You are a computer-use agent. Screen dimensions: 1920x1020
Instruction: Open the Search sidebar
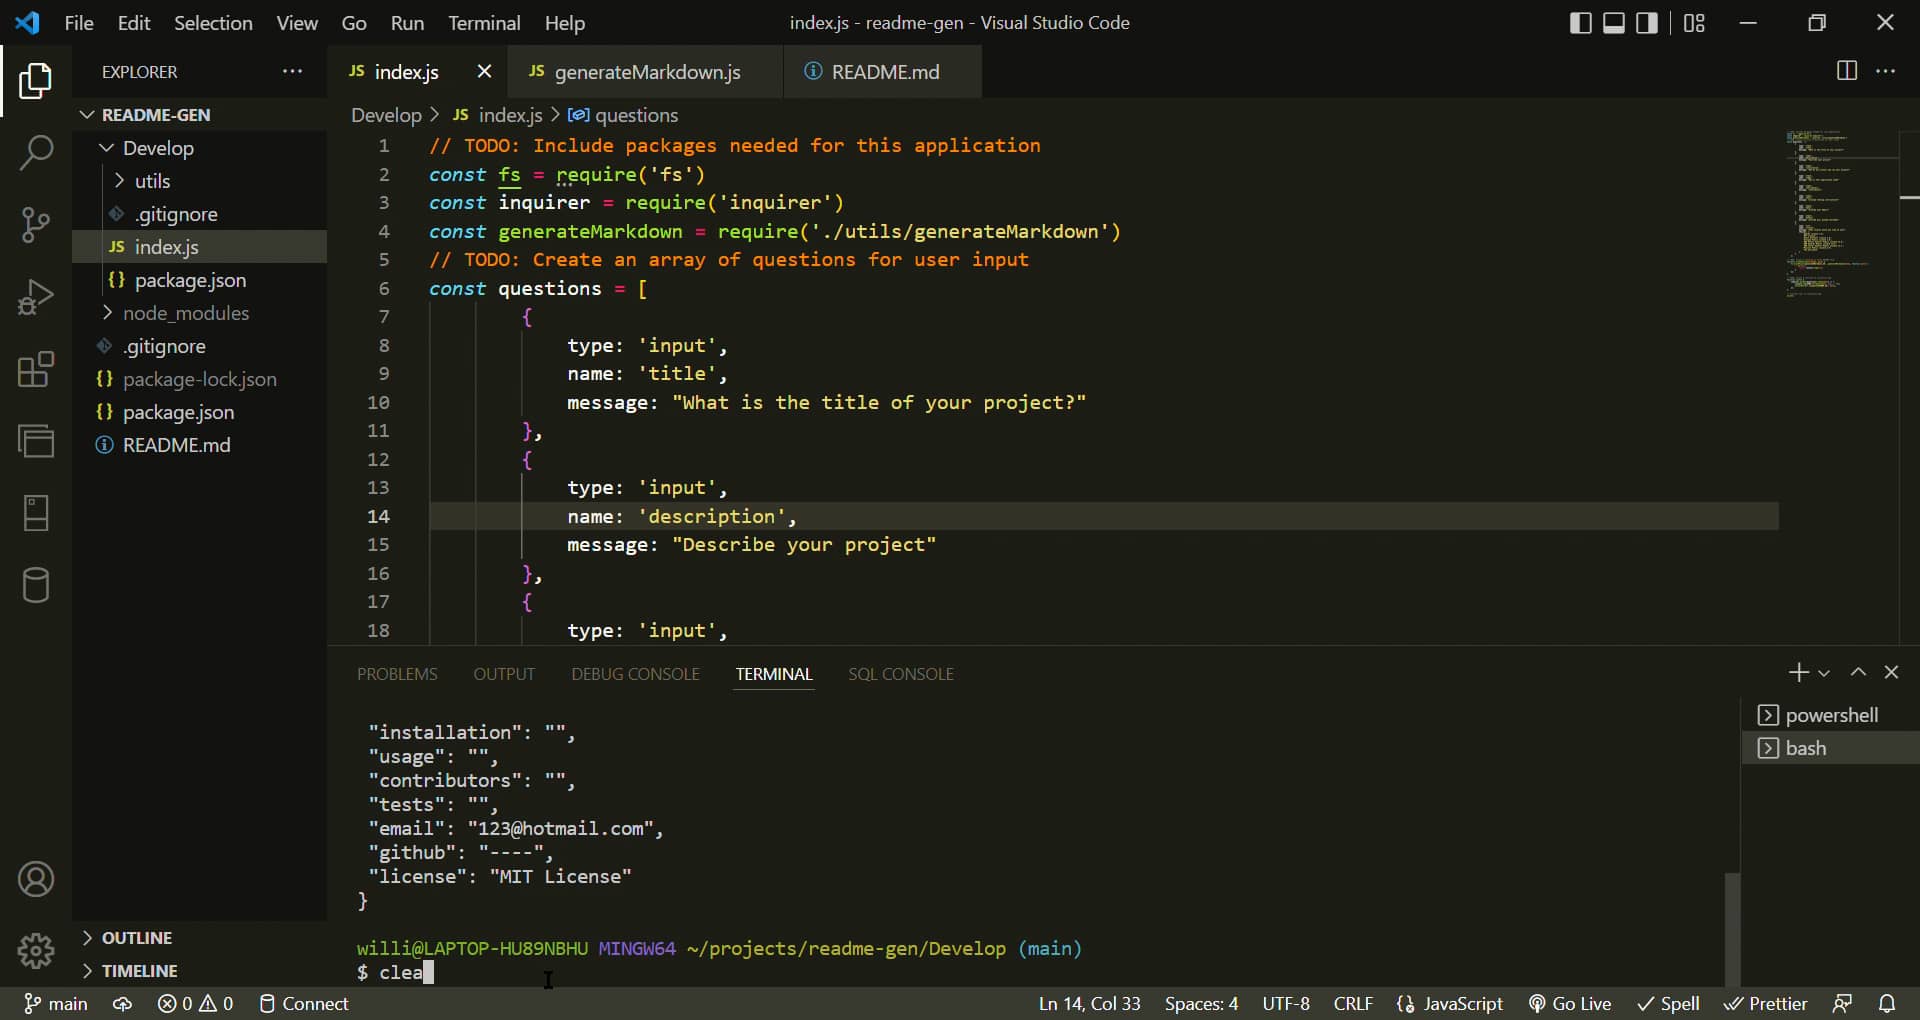click(36, 152)
